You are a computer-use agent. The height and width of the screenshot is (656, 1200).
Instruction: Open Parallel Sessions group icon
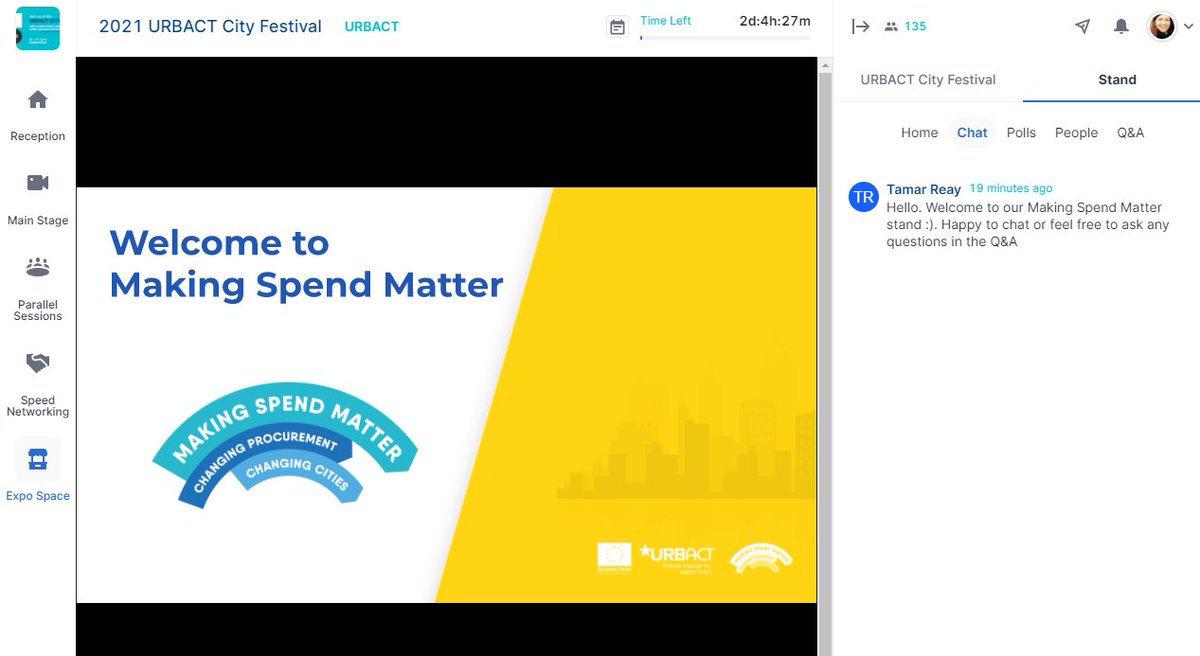click(x=38, y=267)
